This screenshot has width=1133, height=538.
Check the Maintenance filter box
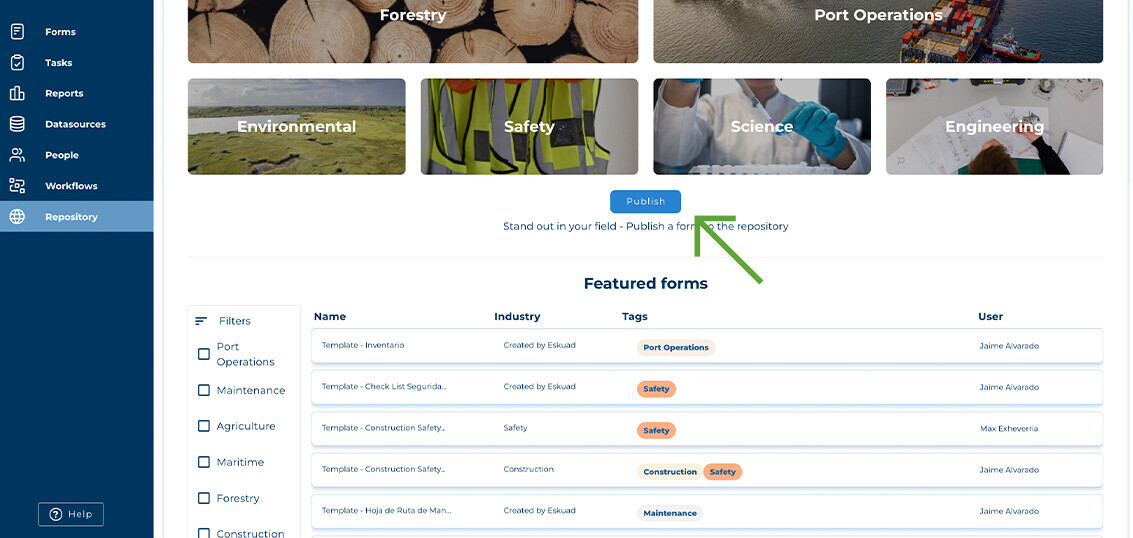coord(204,390)
